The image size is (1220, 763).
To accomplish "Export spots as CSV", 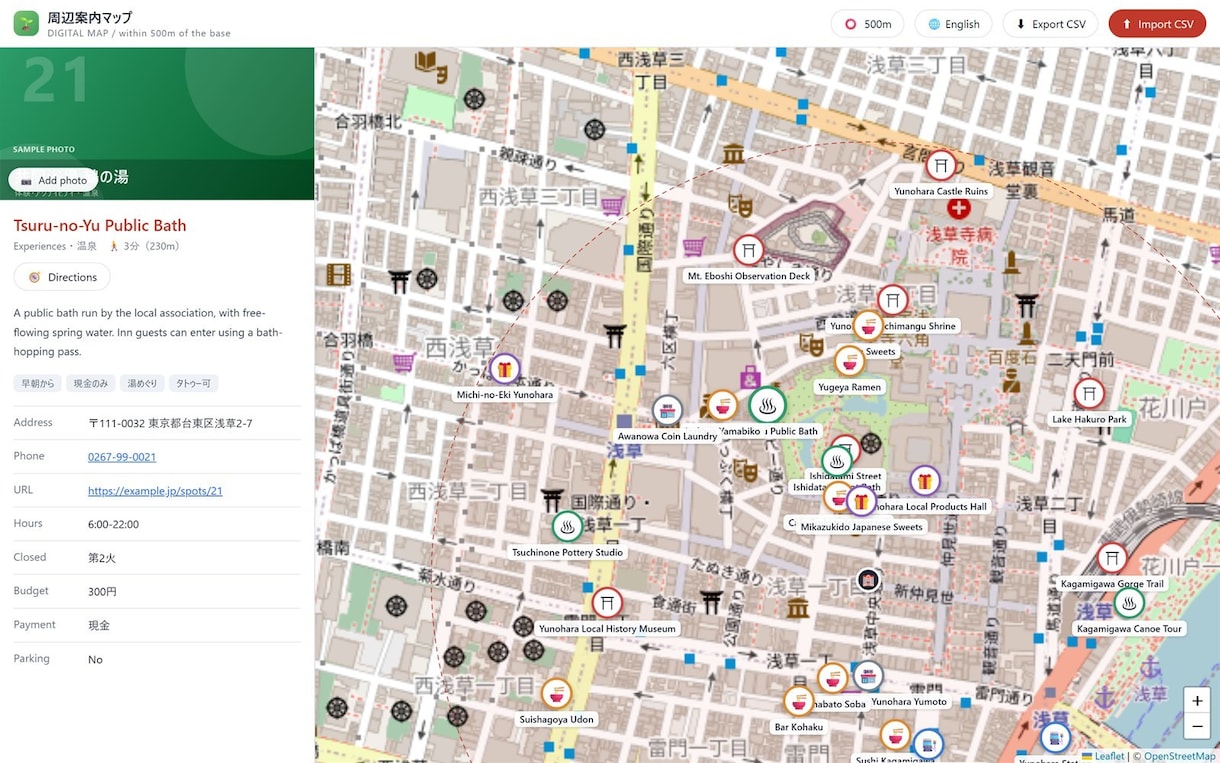I will [1050, 24].
